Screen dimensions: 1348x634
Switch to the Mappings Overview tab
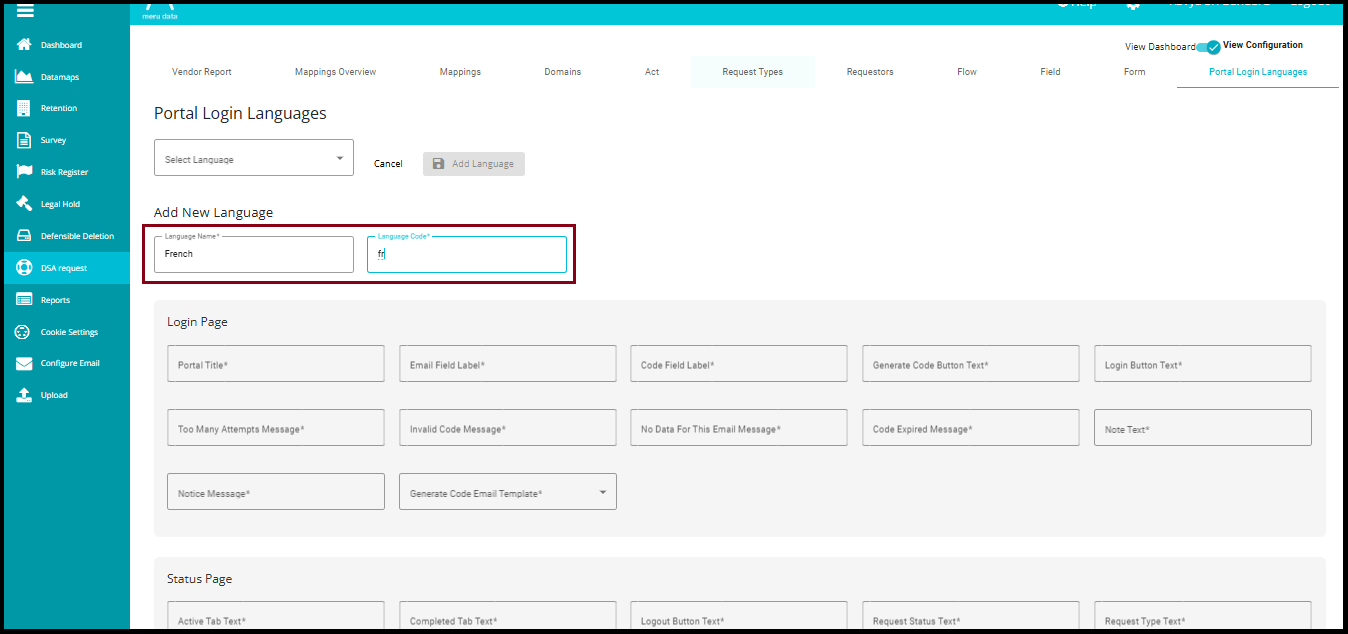click(335, 72)
